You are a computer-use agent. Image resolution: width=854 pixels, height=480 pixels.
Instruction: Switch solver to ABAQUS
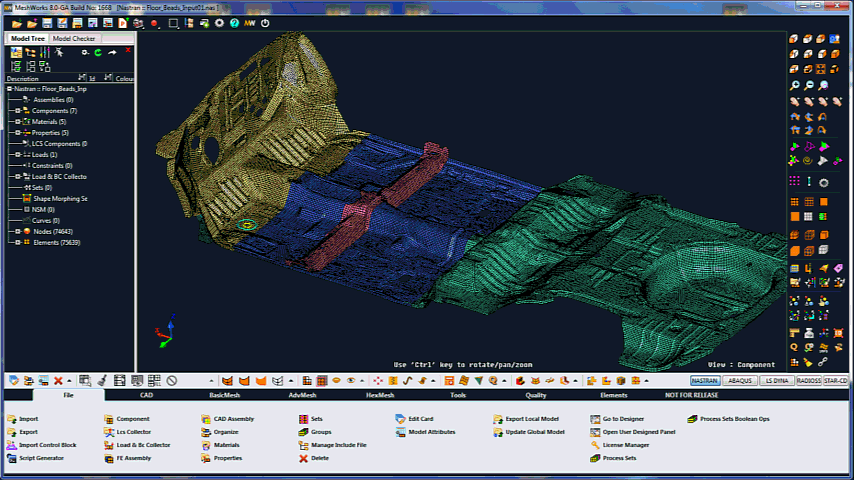click(x=740, y=381)
